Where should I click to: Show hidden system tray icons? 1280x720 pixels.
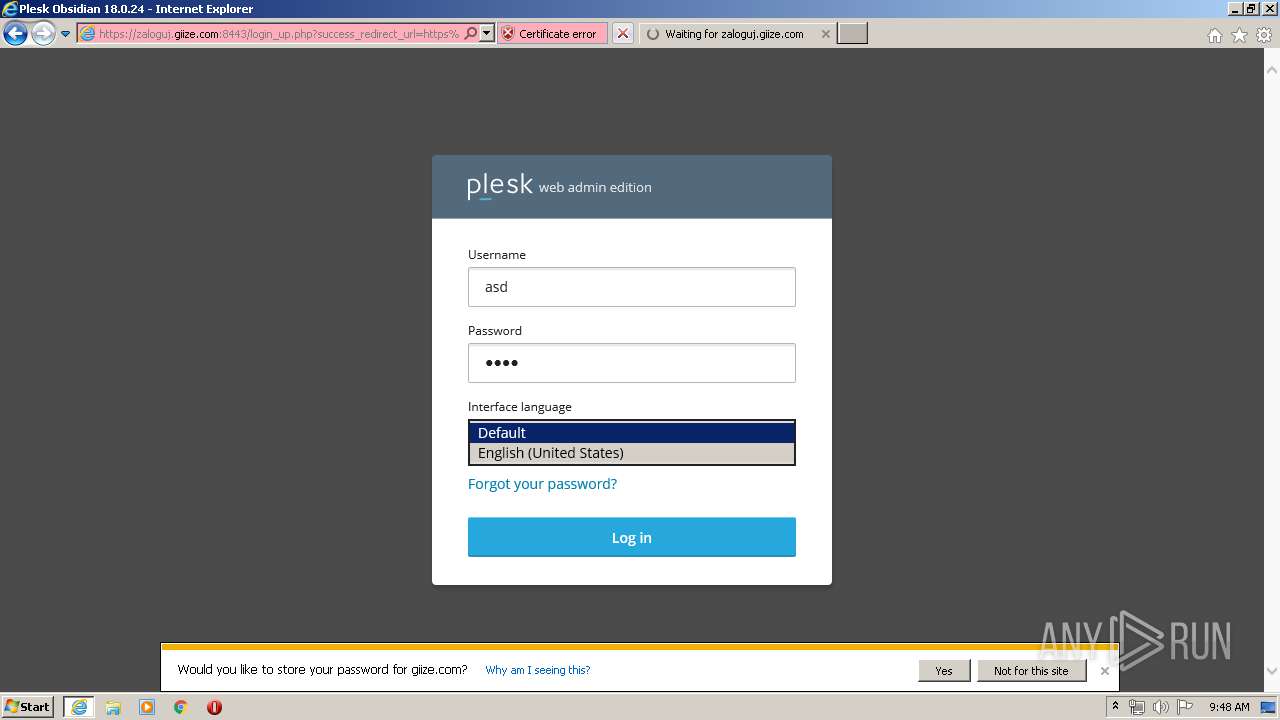[x=1116, y=707]
